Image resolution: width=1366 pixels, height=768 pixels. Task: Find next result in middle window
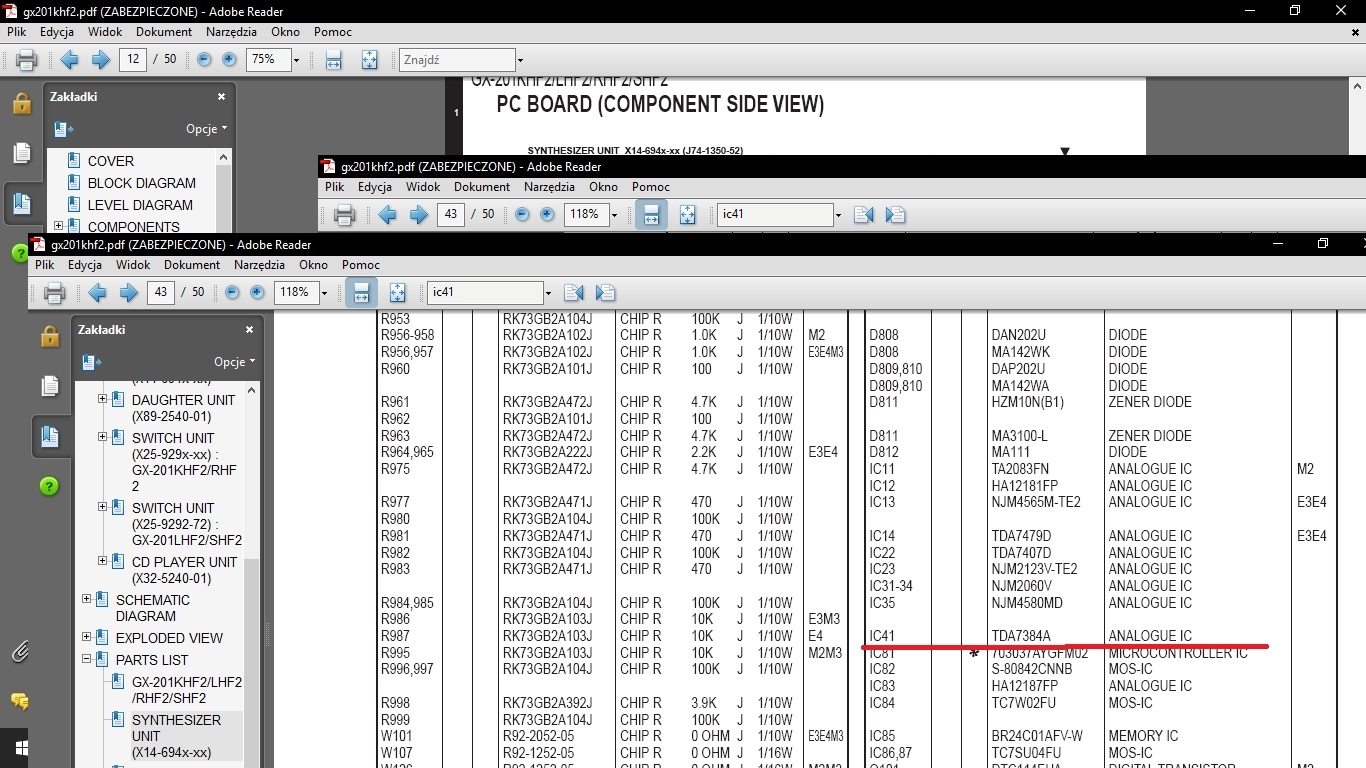point(895,215)
